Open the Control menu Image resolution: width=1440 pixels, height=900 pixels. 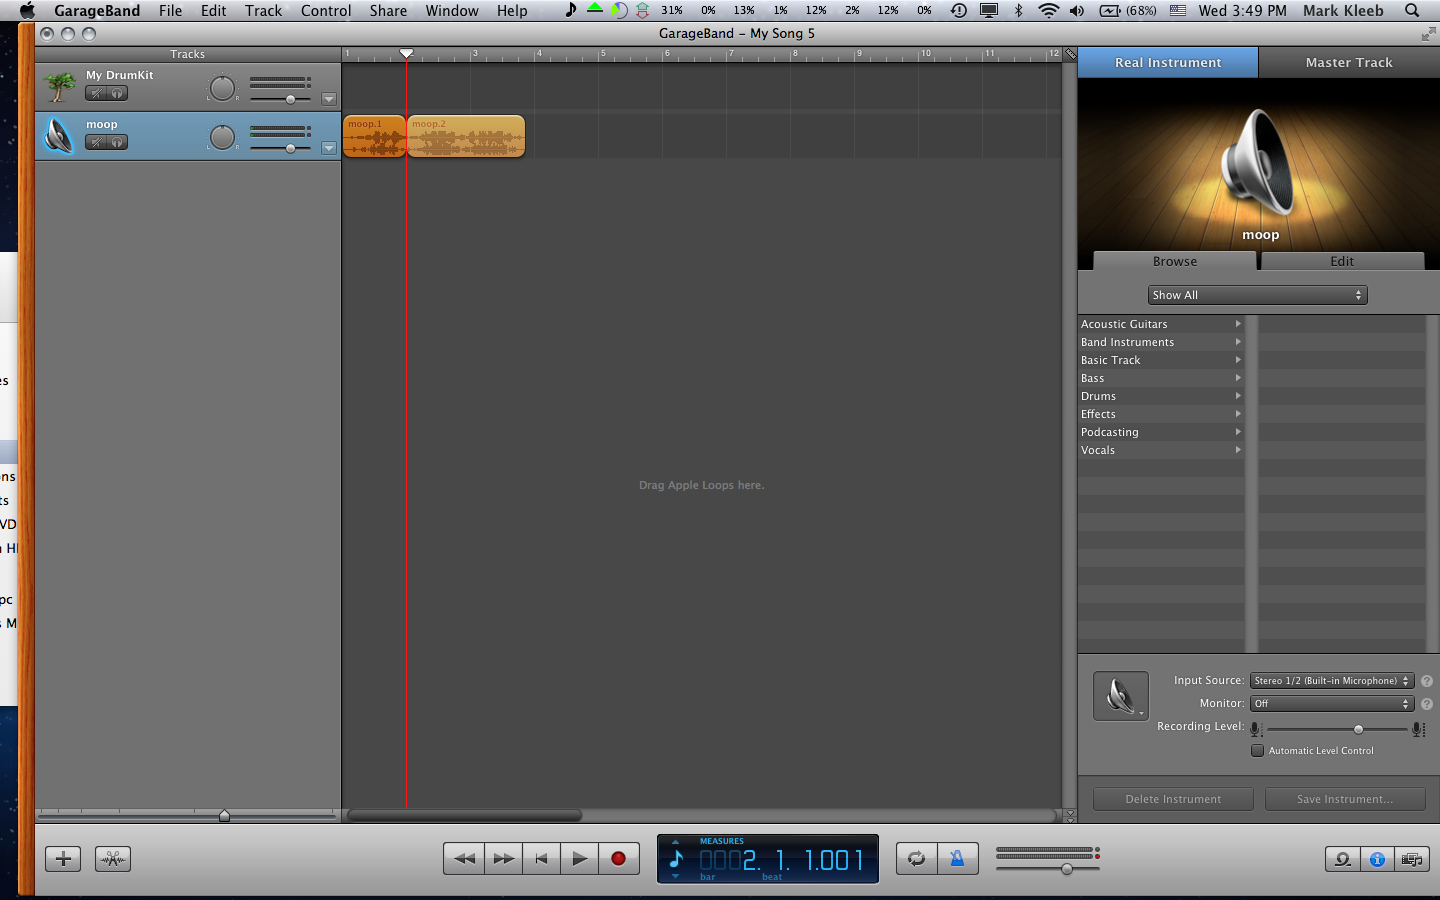[x=326, y=11]
